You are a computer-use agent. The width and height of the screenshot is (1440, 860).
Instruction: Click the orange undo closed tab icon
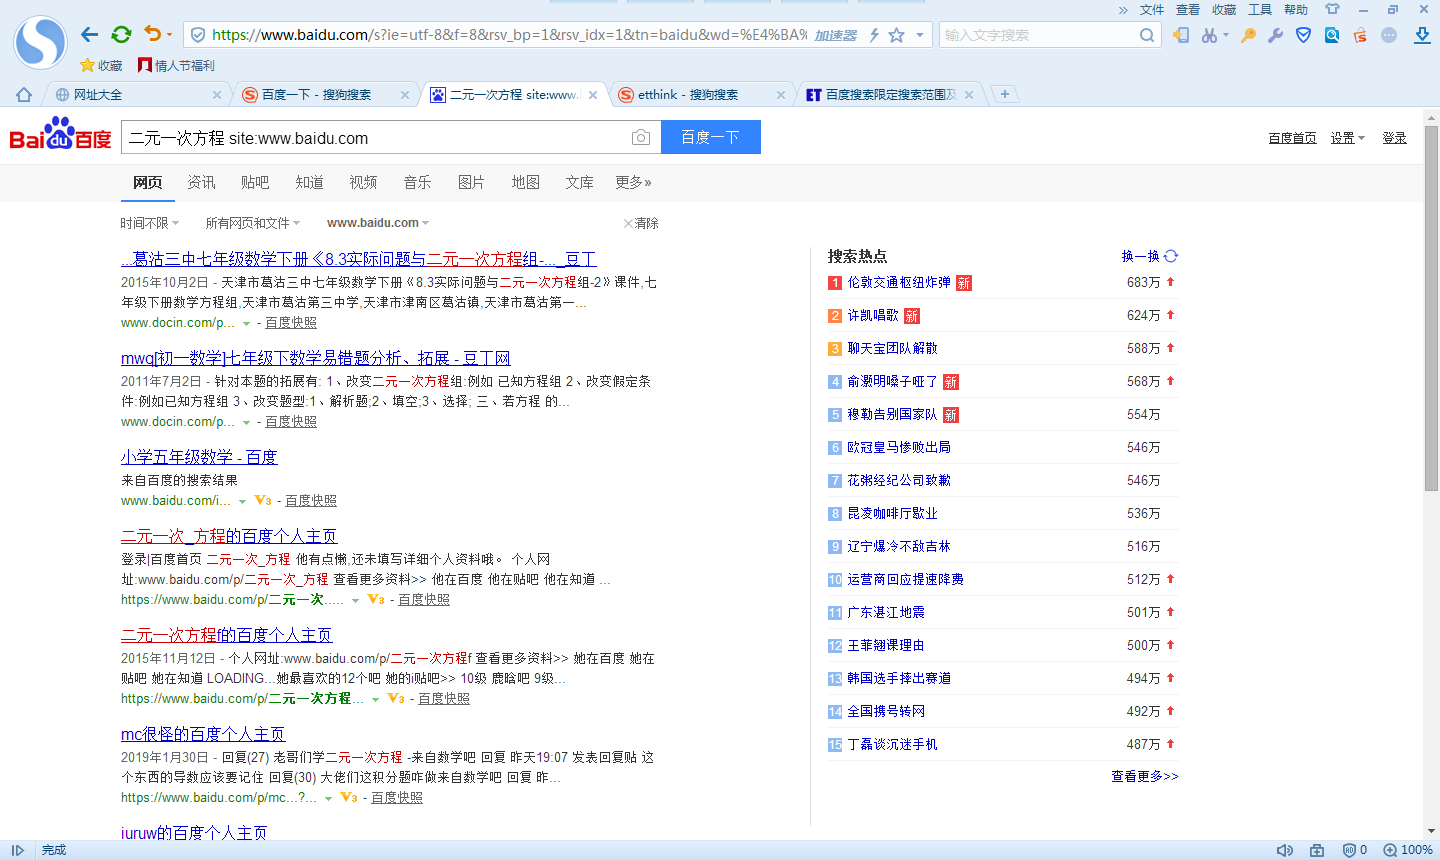coord(152,34)
